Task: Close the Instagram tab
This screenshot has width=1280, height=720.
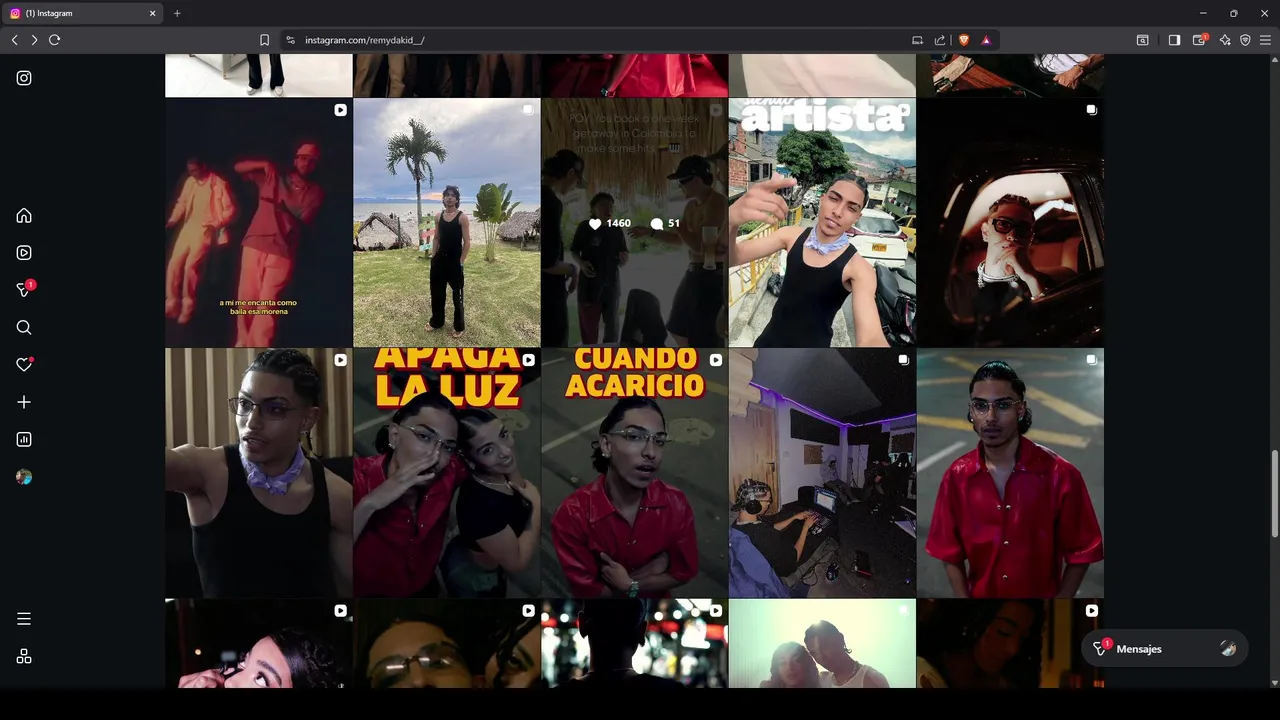Action: click(152, 13)
